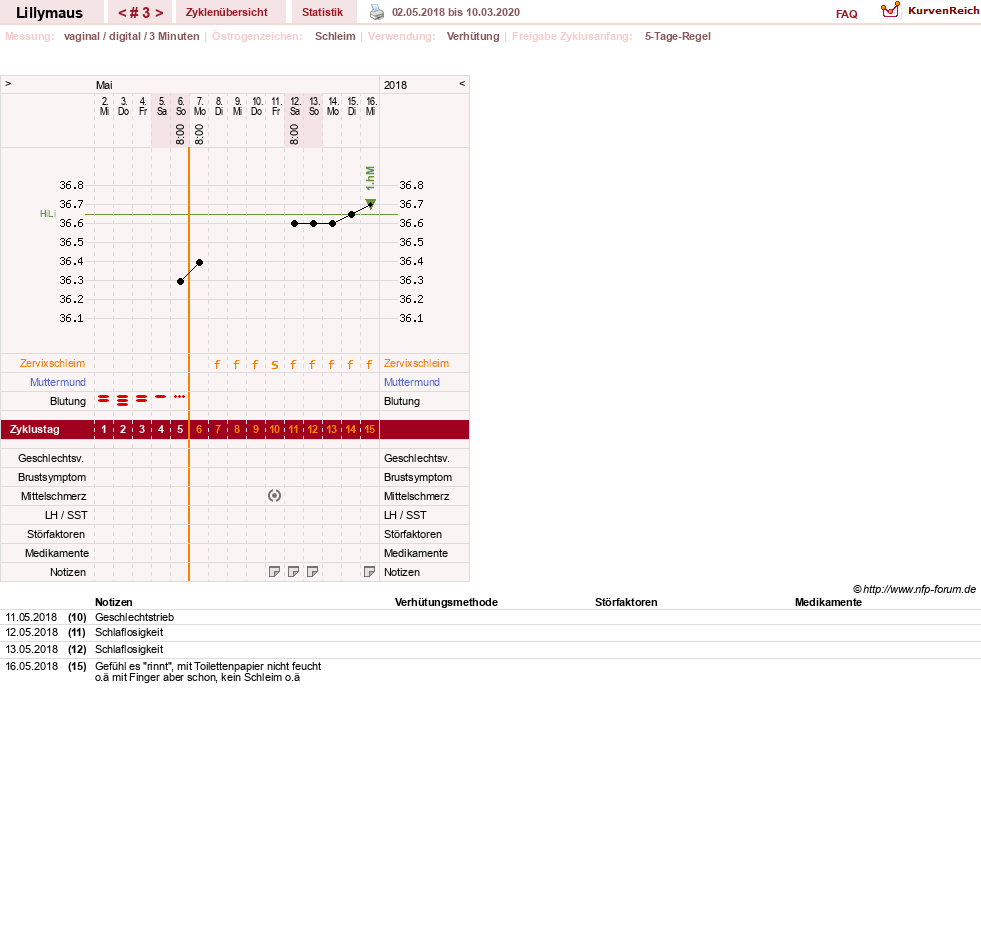981x935 pixels.
Task: Go to next cycle arrow '>'
Action: click(160, 13)
